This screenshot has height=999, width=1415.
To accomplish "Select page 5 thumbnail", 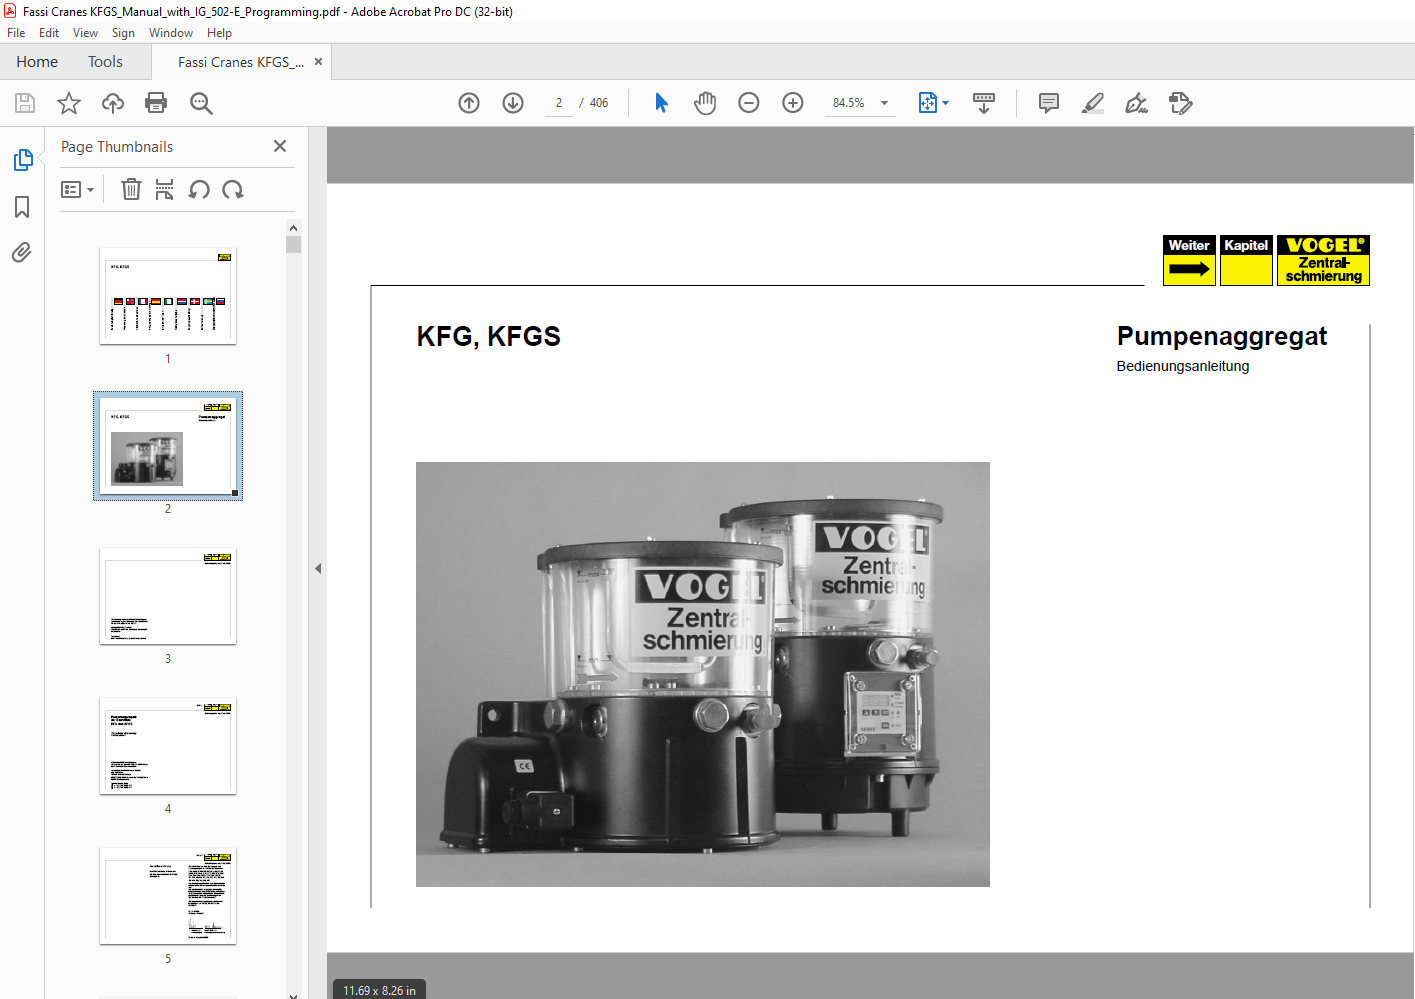I will pyautogui.click(x=168, y=896).
